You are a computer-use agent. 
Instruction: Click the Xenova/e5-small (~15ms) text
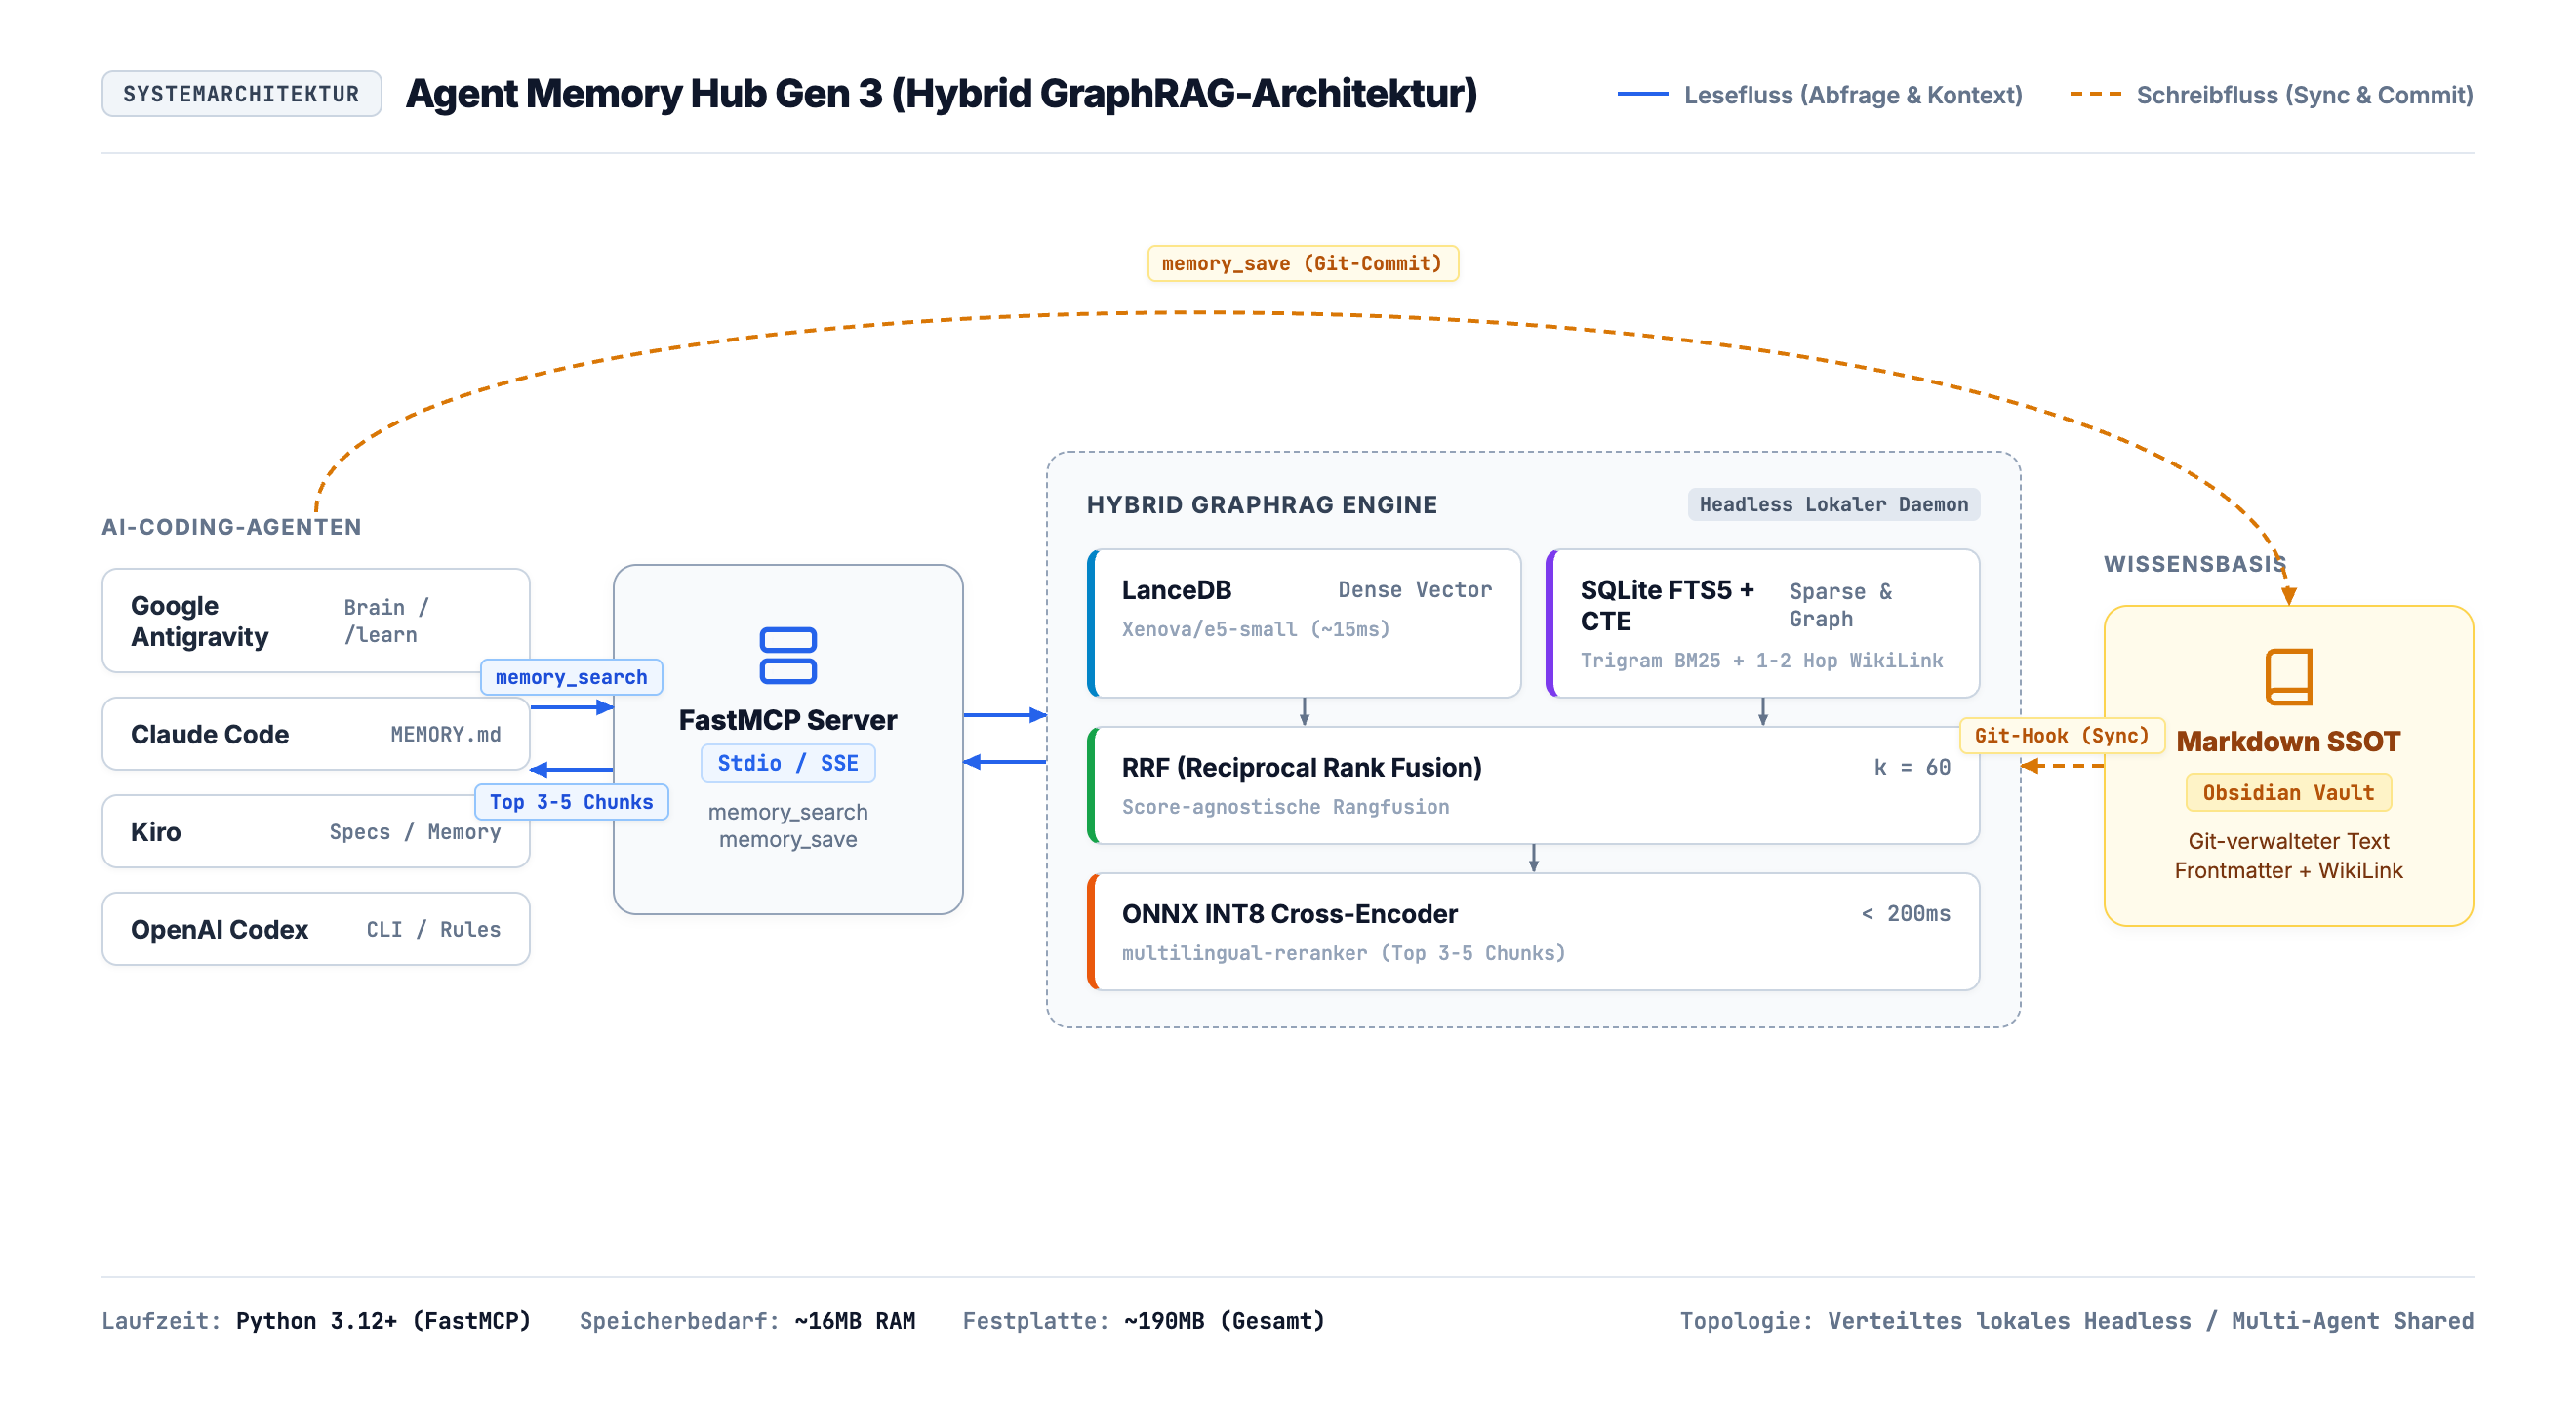(1256, 629)
